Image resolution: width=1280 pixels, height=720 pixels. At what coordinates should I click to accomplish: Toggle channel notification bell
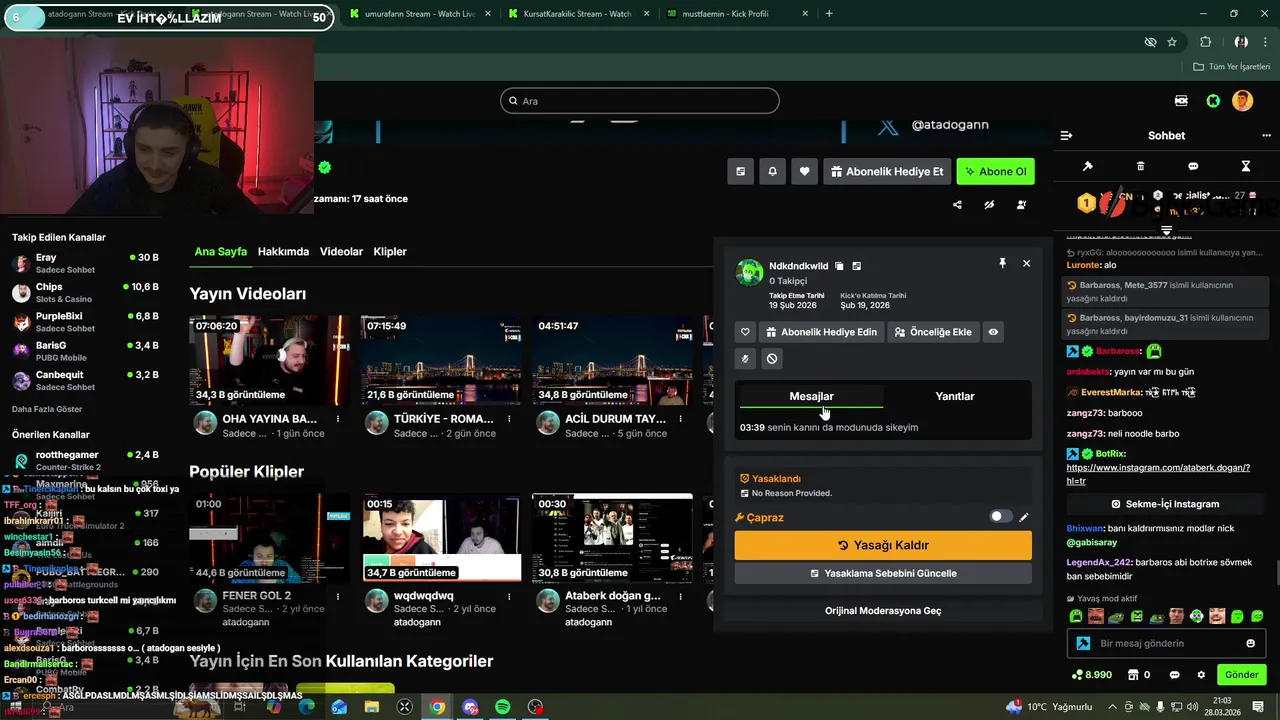[x=772, y=171]
